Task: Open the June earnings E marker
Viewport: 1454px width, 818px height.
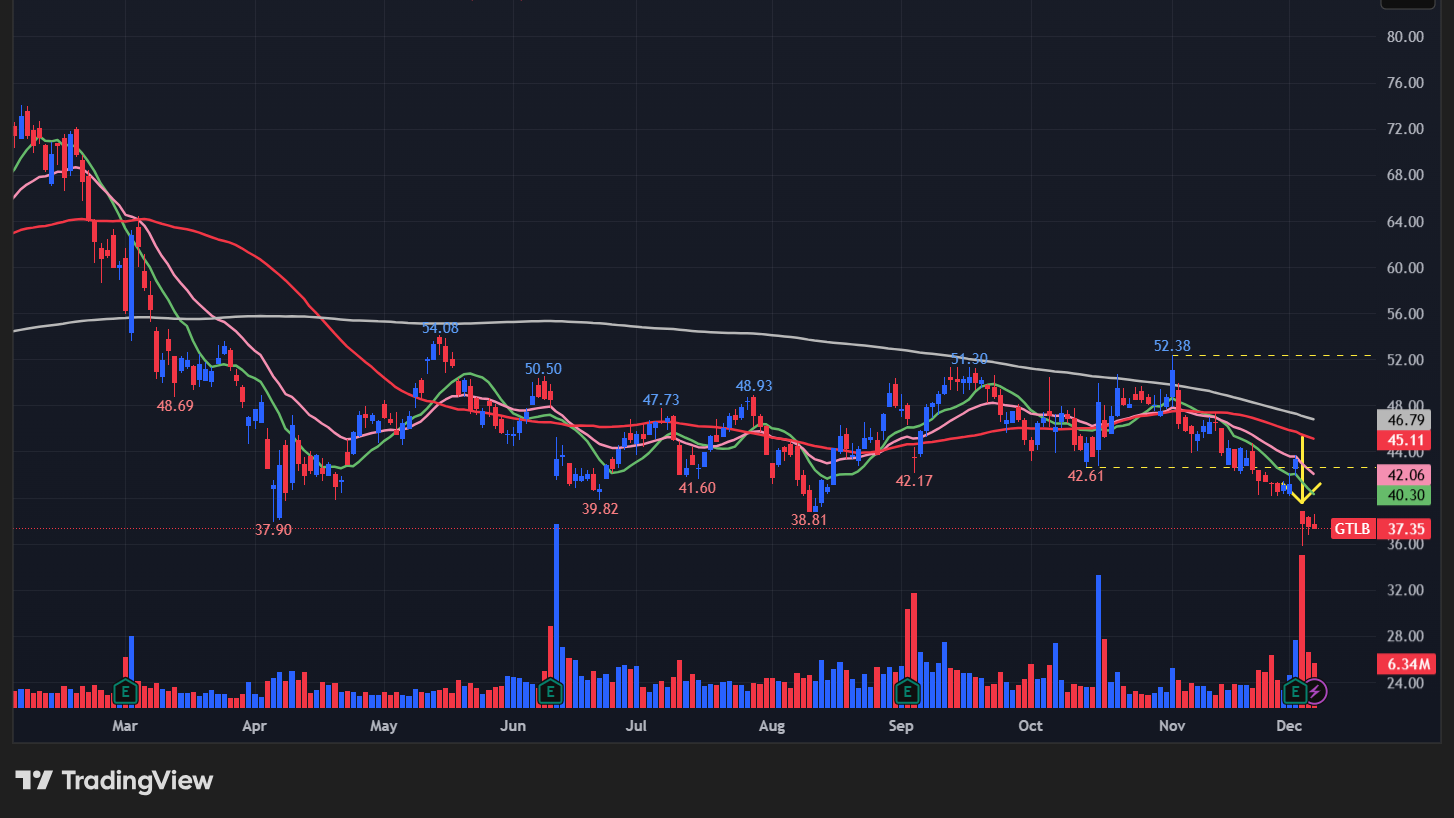Action: click(549, 691)
